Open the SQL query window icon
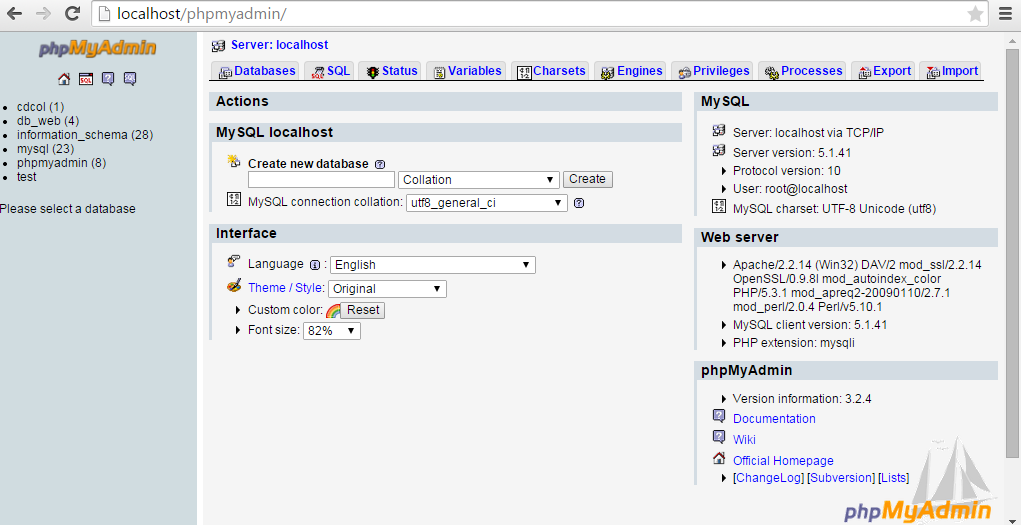 coord(86,79)
